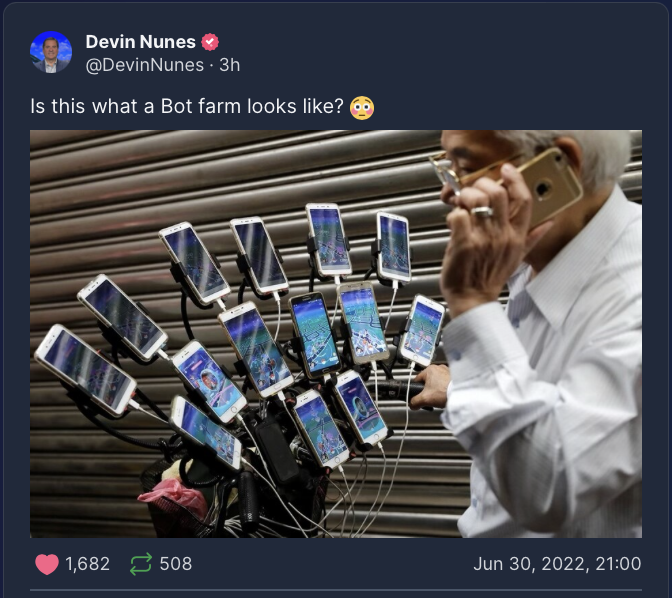
Task: Click the flushed face emoji
Action: pos(362,108)
